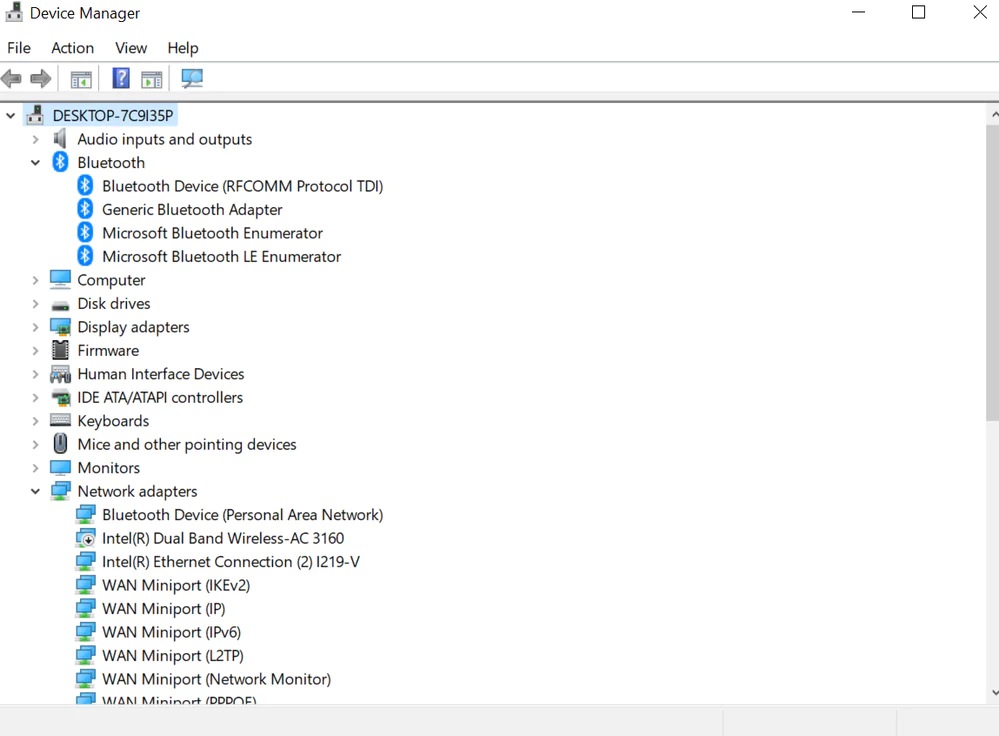
Task: Open the View menu
Action: (131, 48)
